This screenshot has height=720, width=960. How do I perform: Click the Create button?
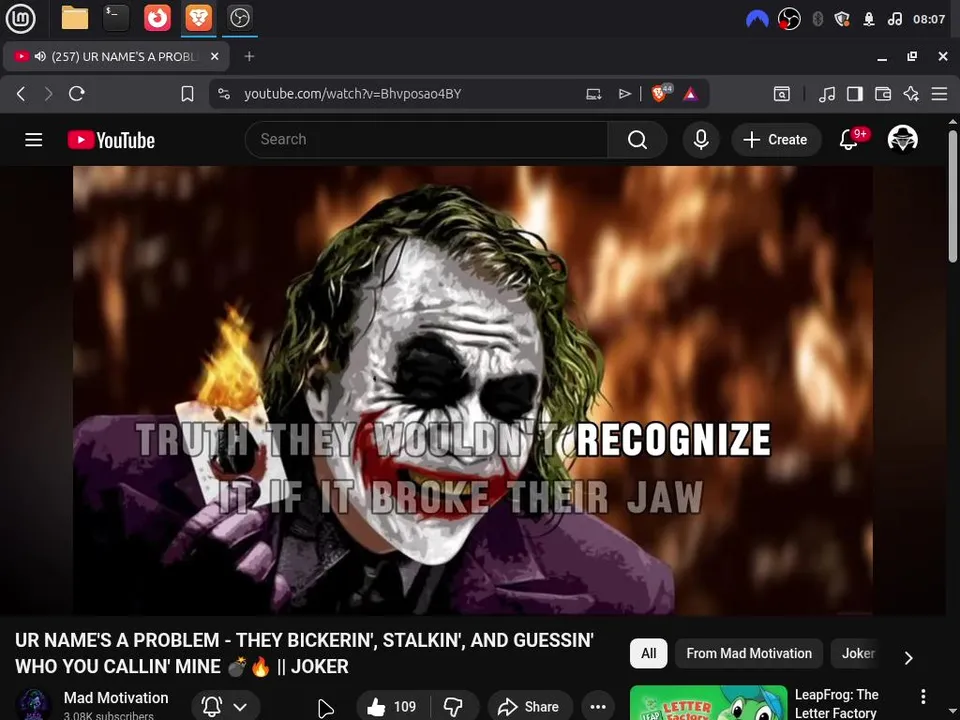(x=776, y=140)
